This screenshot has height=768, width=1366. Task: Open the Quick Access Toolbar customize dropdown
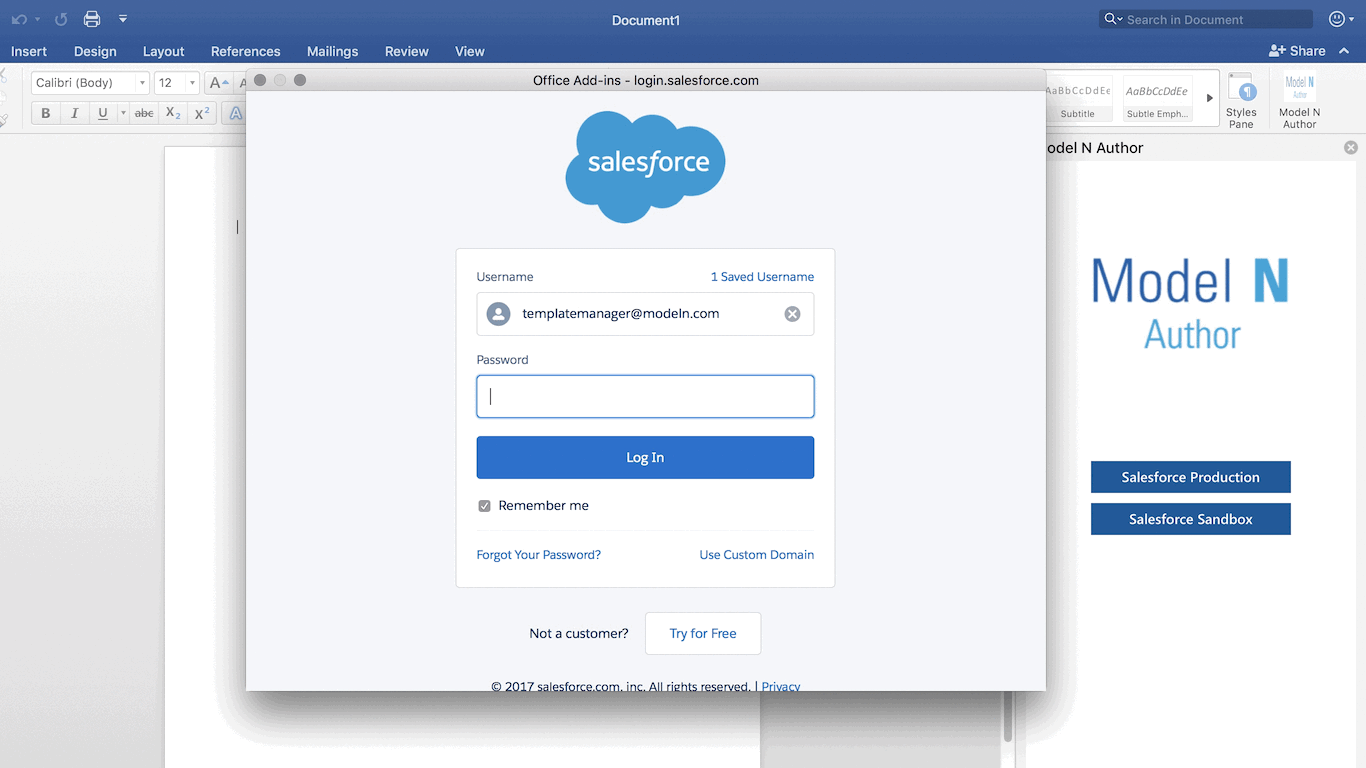123,19
